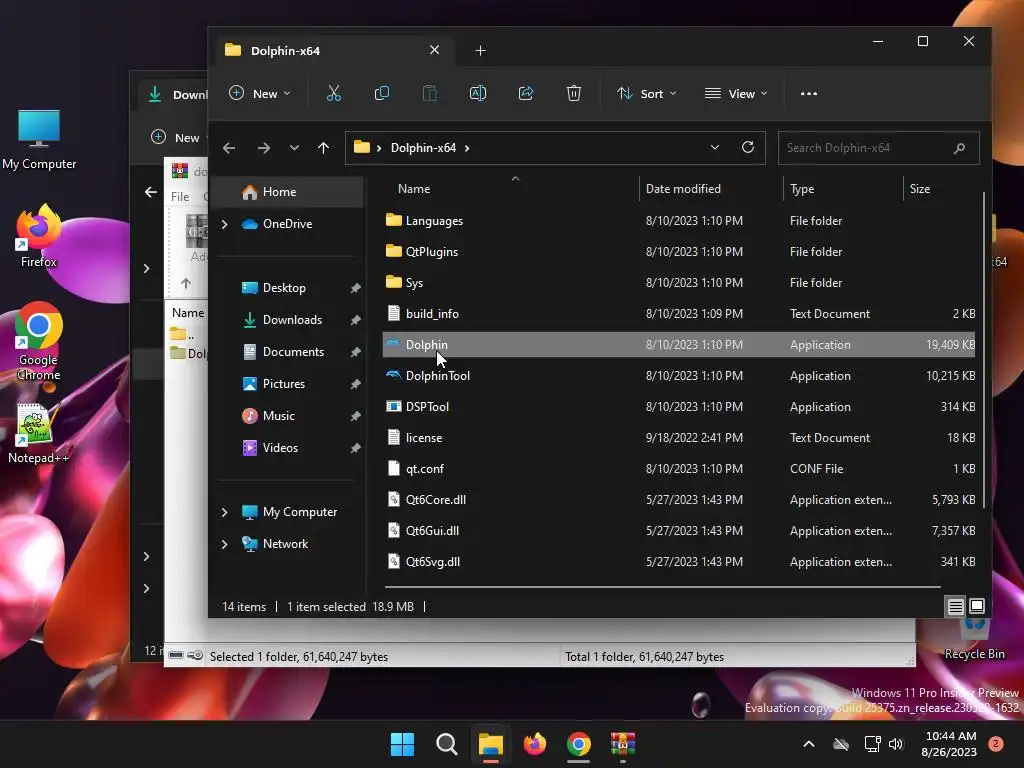Open the See more ellipsis menu
The height and width of the screenshot is (768, 1024).
tap(808, 93)
